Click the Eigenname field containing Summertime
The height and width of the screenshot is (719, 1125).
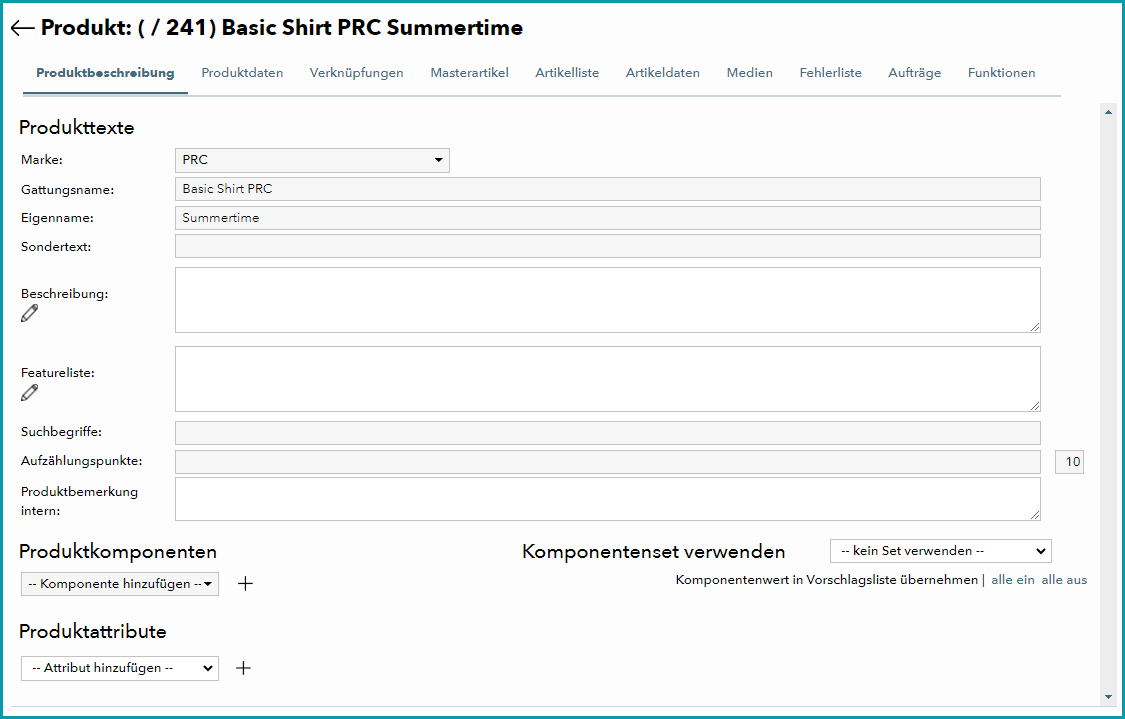click(608, 218)
